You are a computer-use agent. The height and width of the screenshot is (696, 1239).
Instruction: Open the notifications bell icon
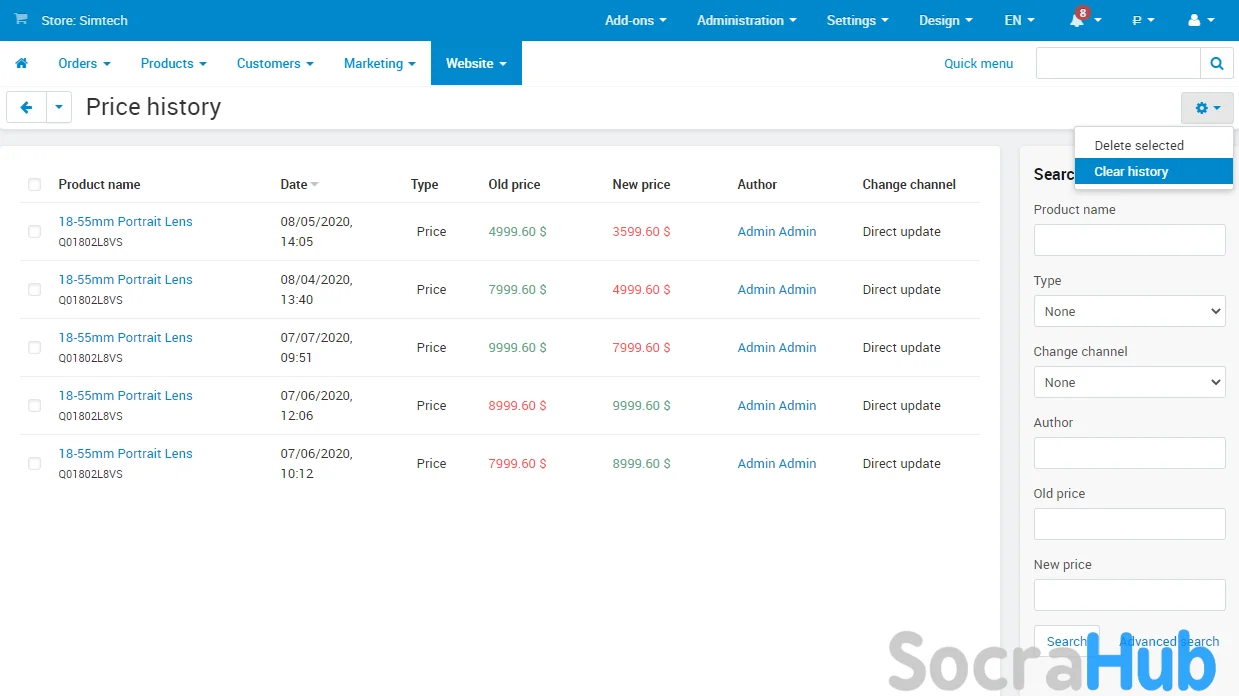coord(1078,20)
